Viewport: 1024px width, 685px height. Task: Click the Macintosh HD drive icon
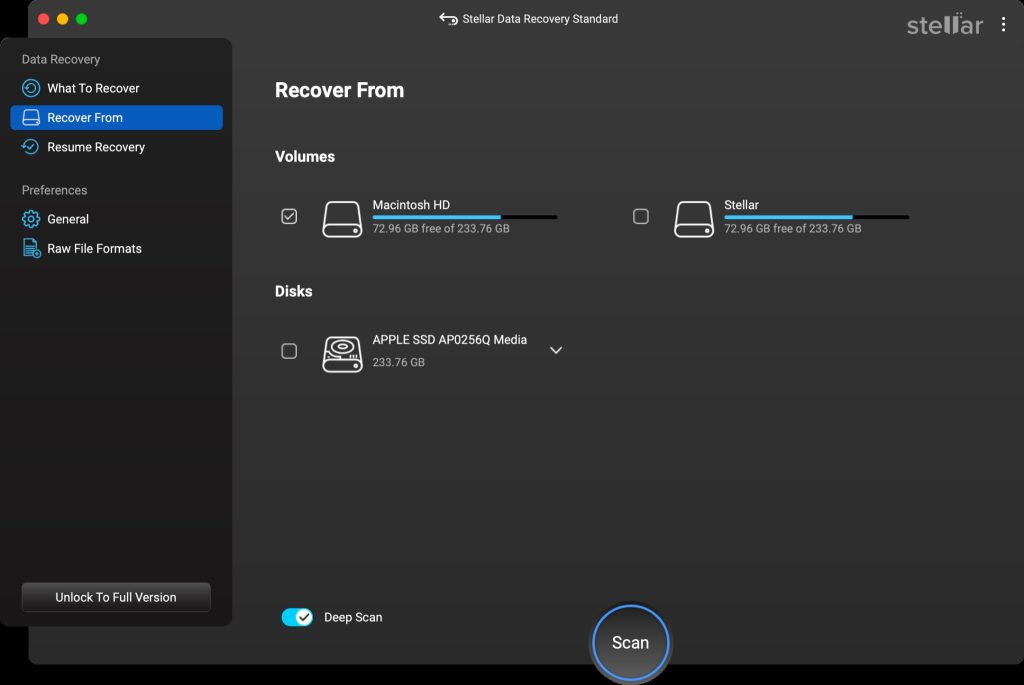pyautogui.click(x=342, y=217)
